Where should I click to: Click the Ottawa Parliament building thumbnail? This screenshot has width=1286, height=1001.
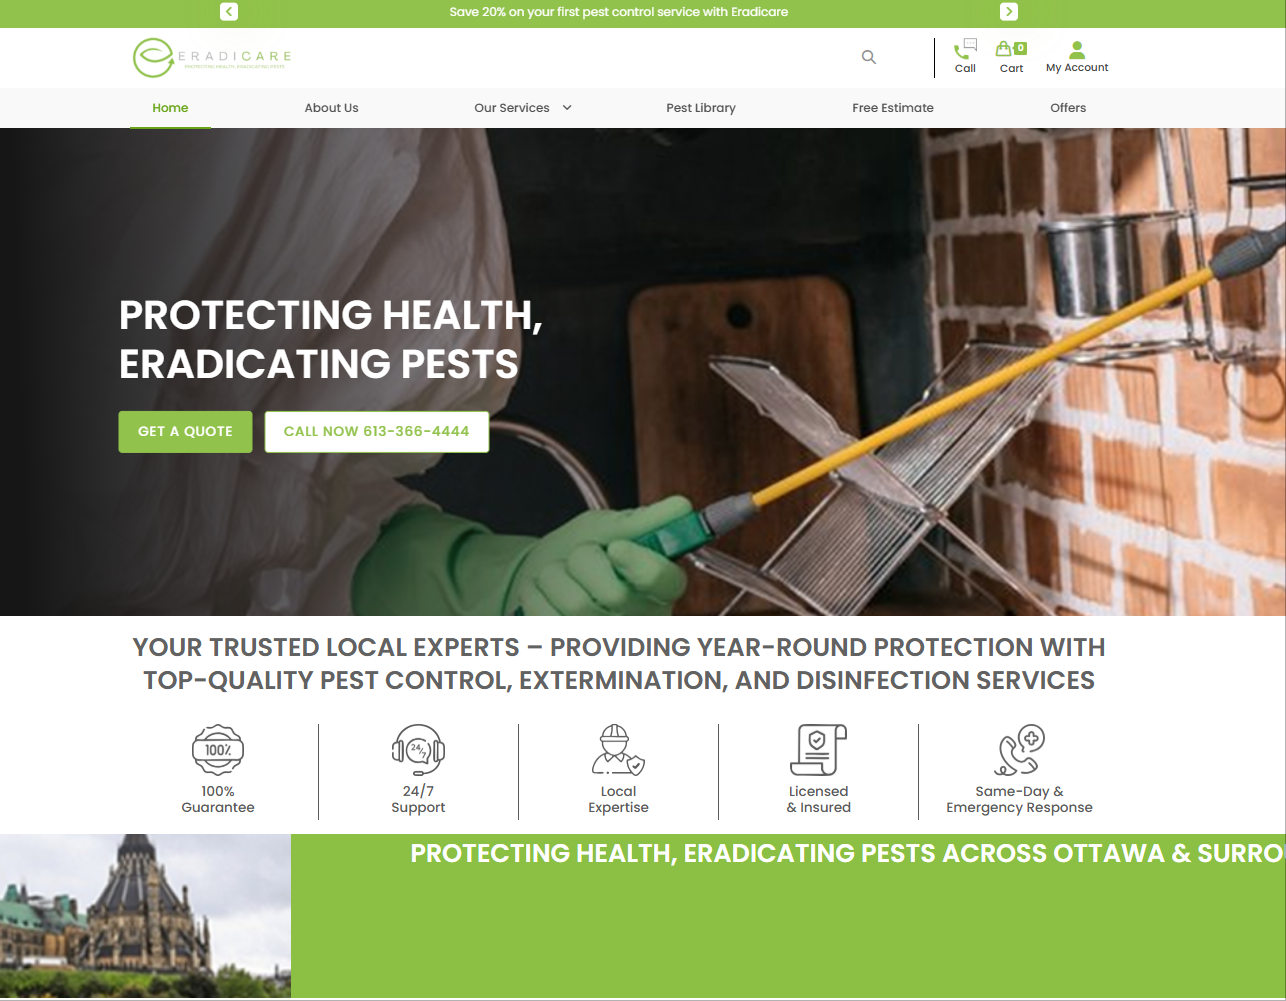(145, 915)
